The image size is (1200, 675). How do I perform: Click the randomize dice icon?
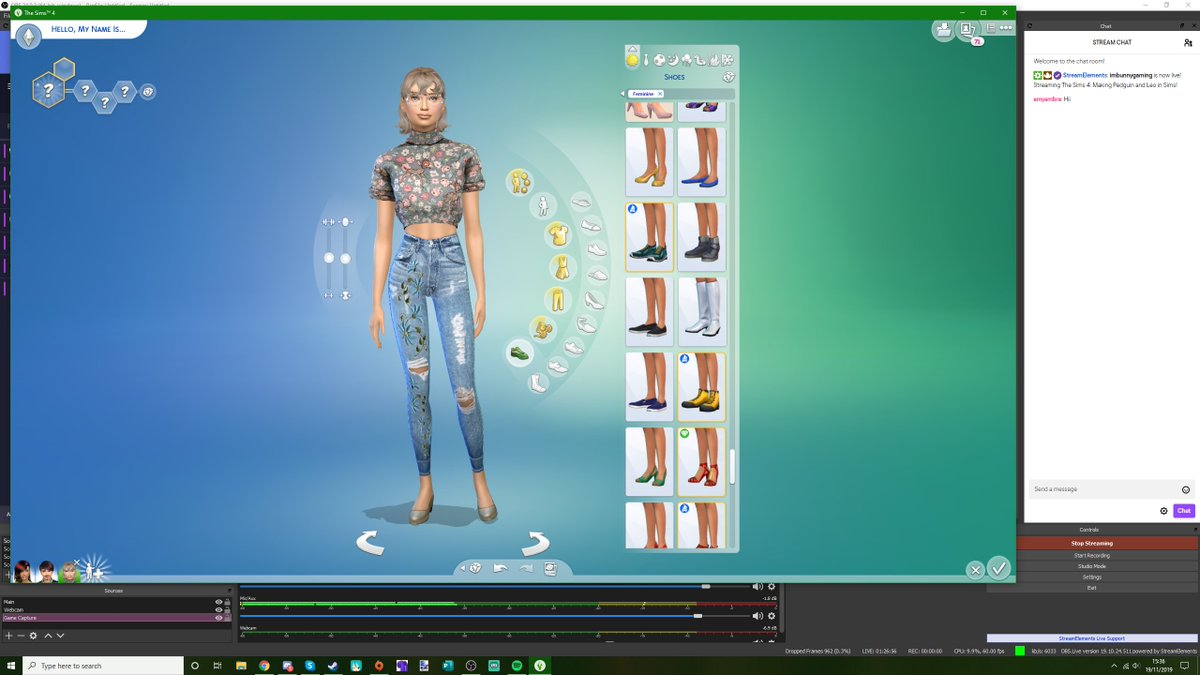point(474,568)
